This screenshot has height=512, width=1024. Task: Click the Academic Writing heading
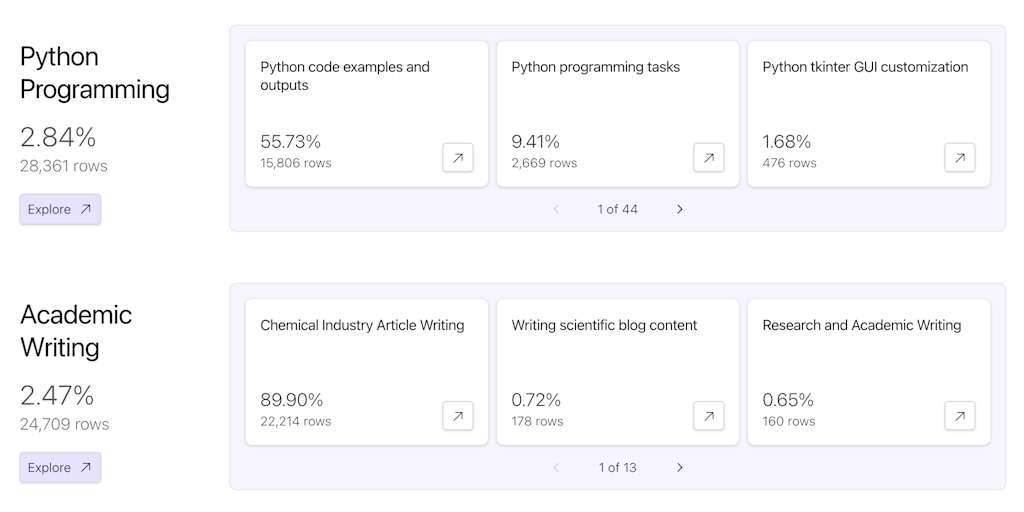[75, 330]
